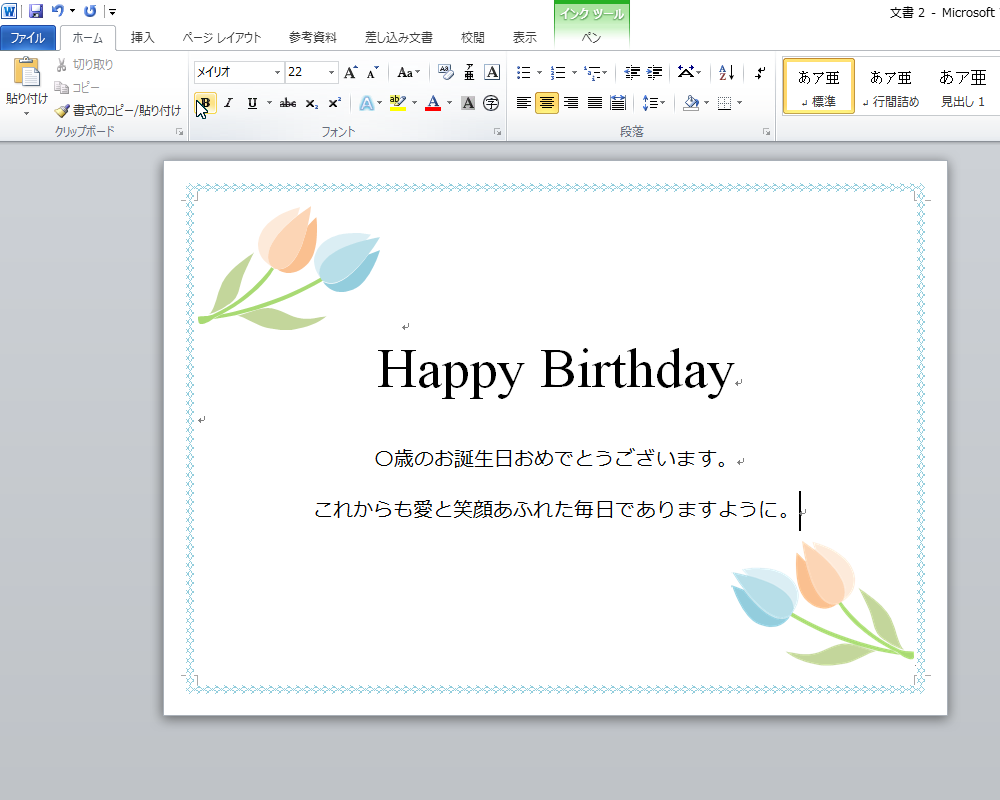Switch to the 挿入 tab

tap(143, 38)
